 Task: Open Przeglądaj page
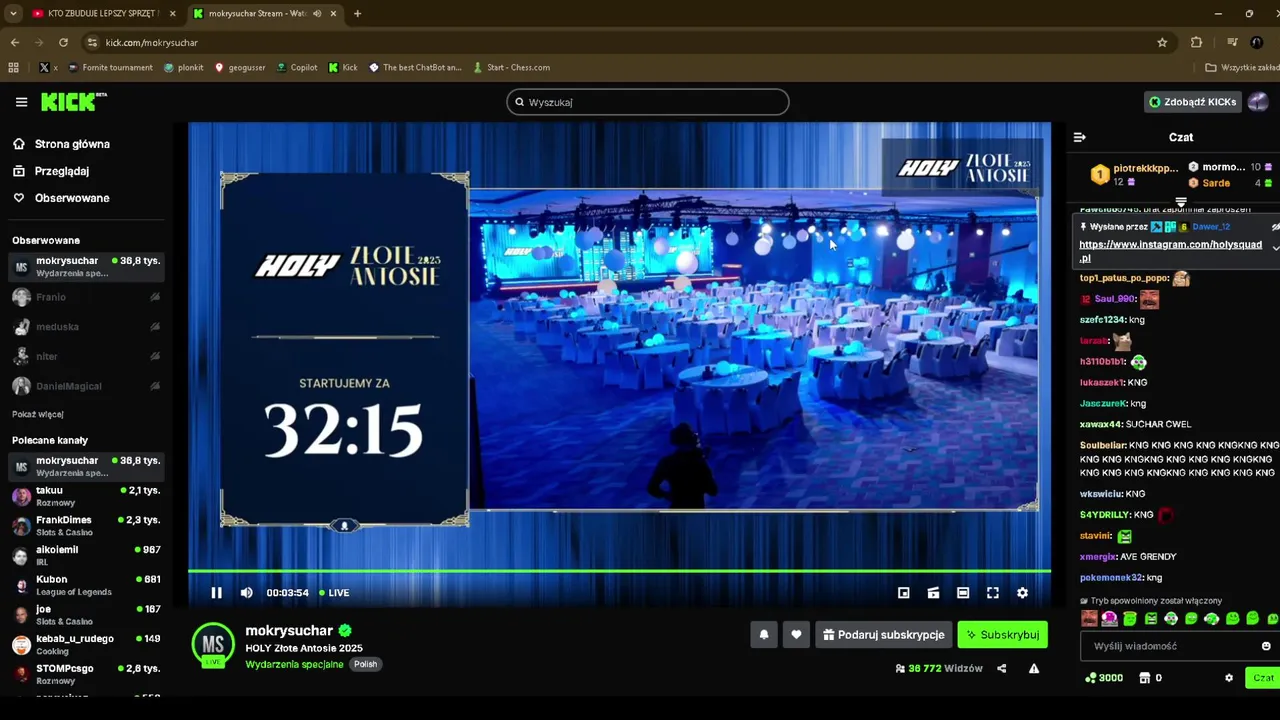[62, 171]
